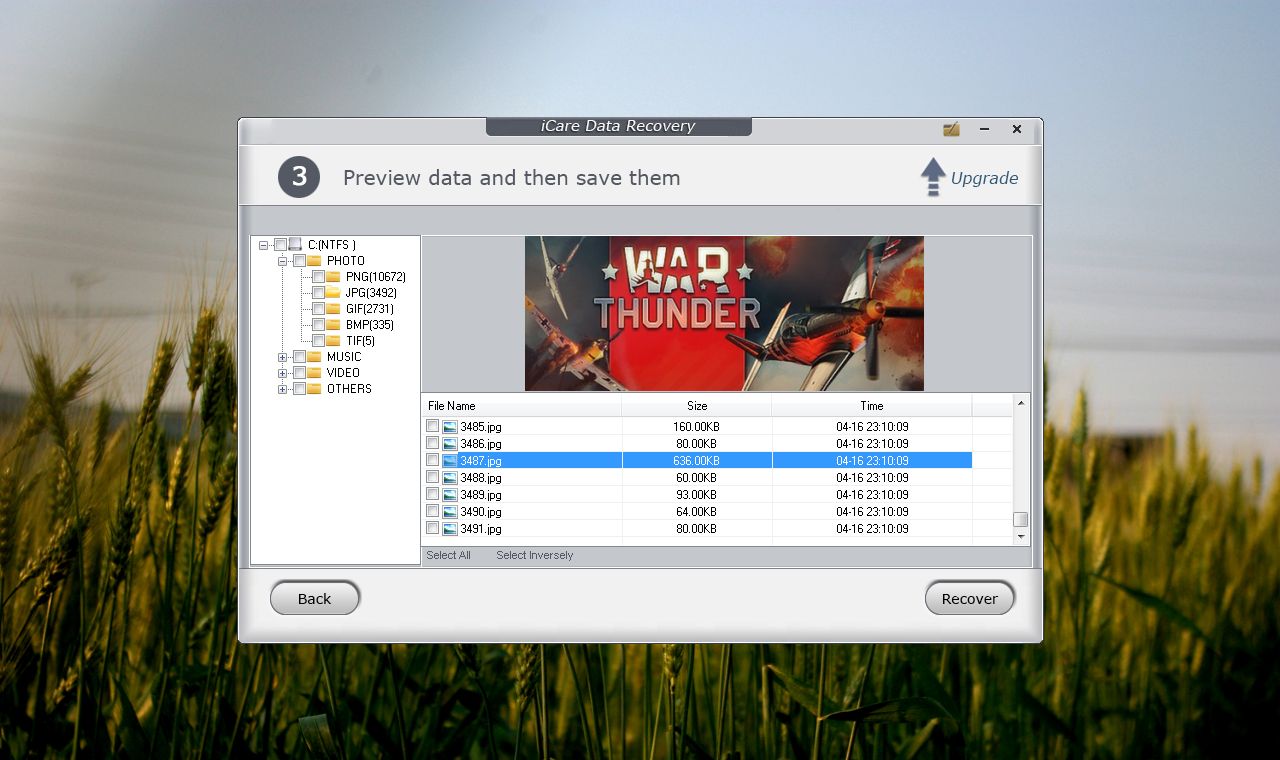Click the C:(NTFS) drive icon

point(295,244)
